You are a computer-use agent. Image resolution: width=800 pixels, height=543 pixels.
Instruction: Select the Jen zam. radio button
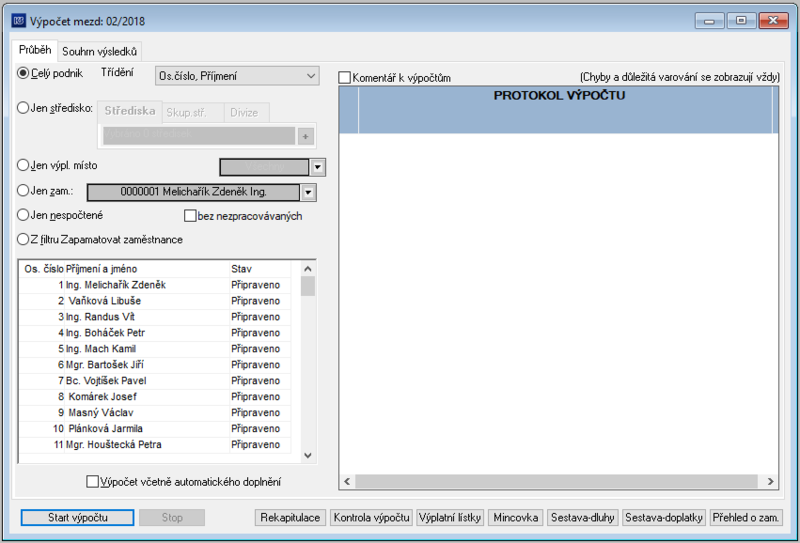pyautogui.click(x=23, y=191)
